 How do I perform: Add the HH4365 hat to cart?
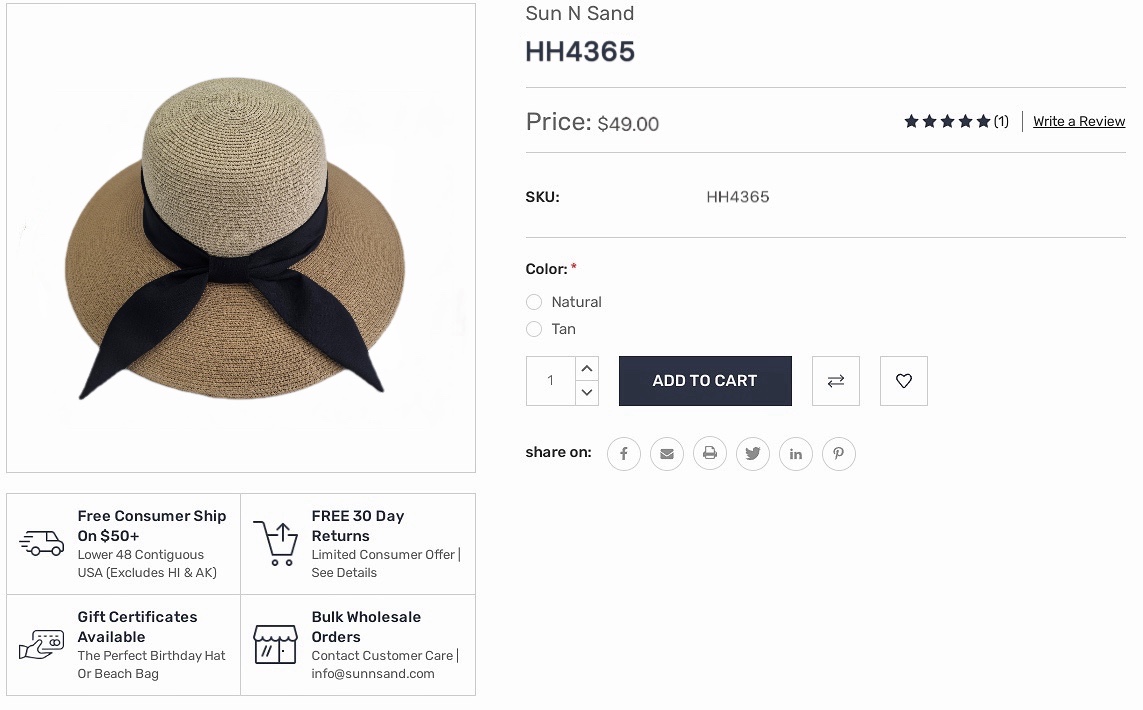coord(705,381)
